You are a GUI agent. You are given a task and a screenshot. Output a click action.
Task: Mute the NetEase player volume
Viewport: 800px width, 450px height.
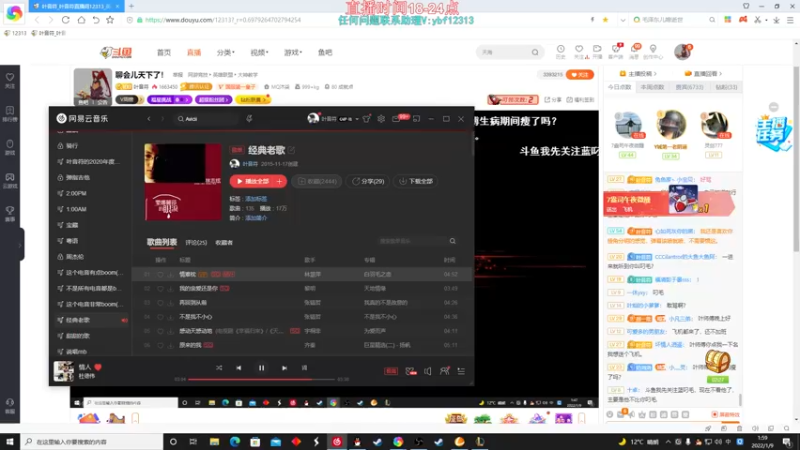coord(428,371)
